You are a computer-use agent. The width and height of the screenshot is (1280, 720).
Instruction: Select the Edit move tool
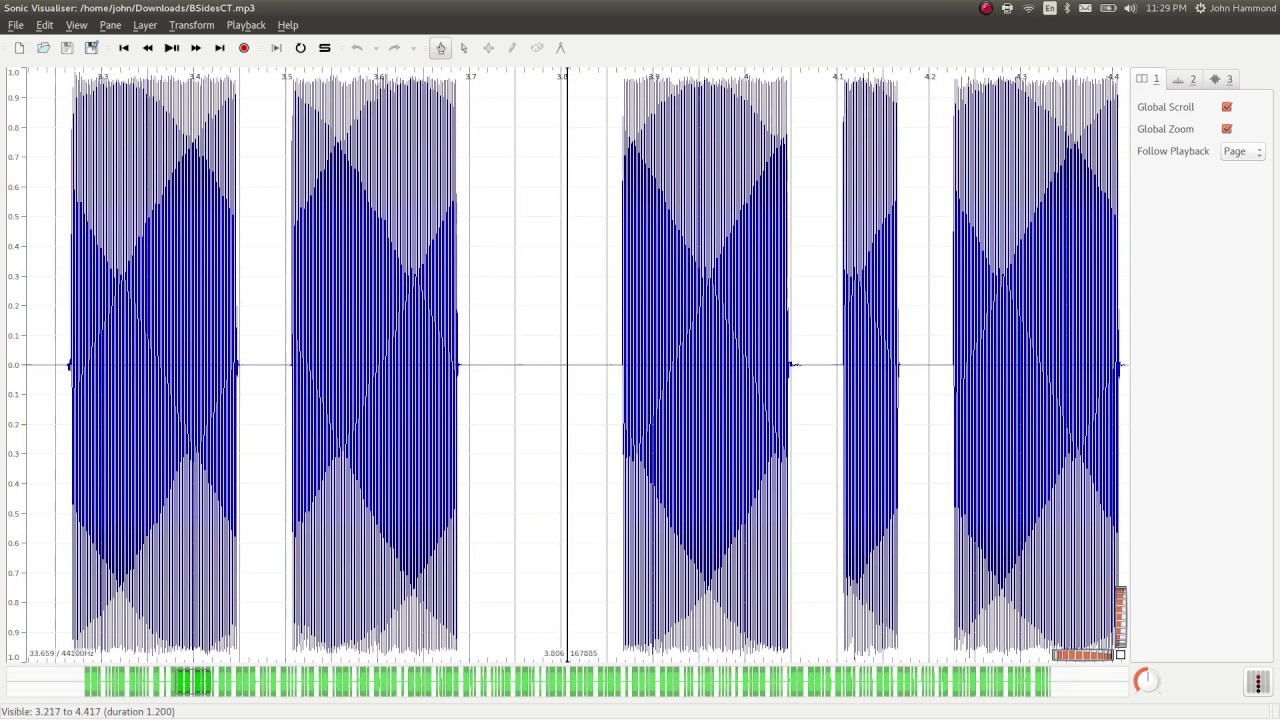pyautogui.click(x=488, y=48)
